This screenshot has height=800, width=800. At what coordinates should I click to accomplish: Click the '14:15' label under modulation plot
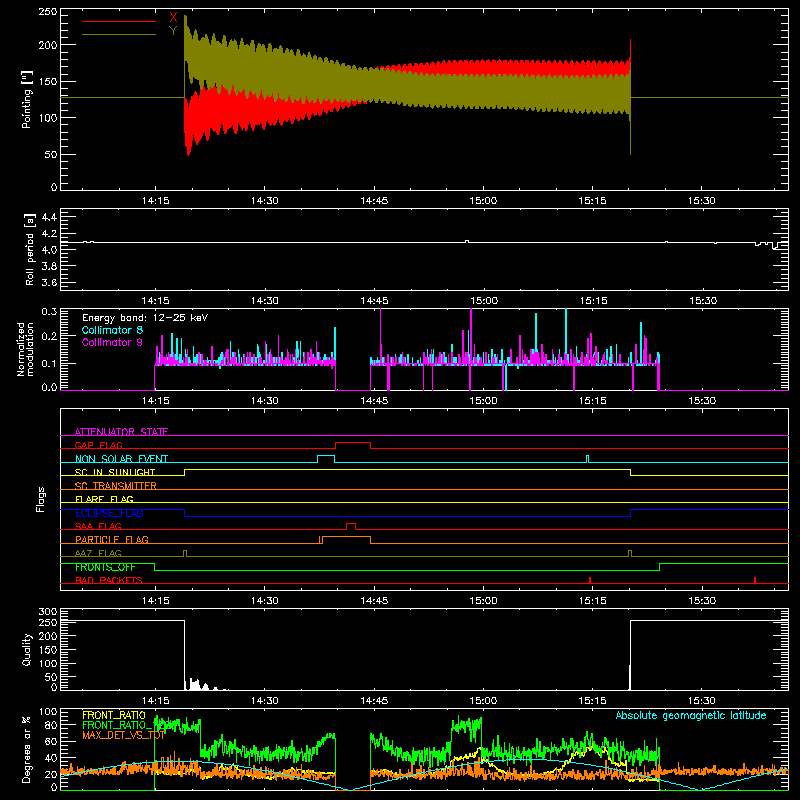click(155, 401)
